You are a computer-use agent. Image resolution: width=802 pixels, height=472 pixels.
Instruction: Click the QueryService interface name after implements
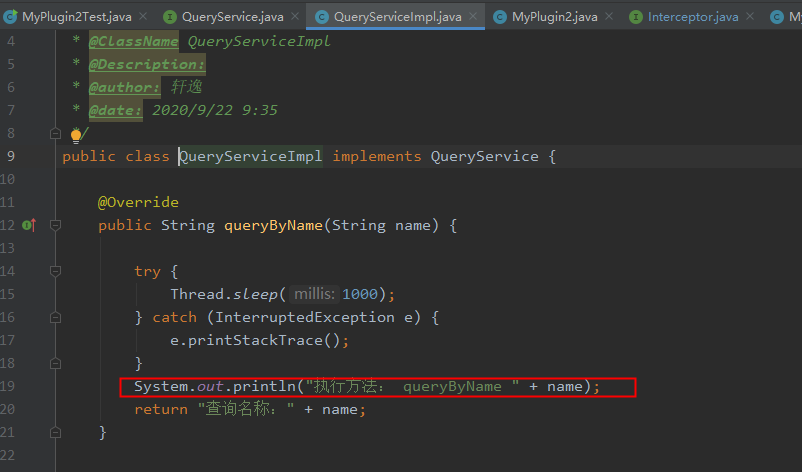pyautogui.click(x=484, y=156)
